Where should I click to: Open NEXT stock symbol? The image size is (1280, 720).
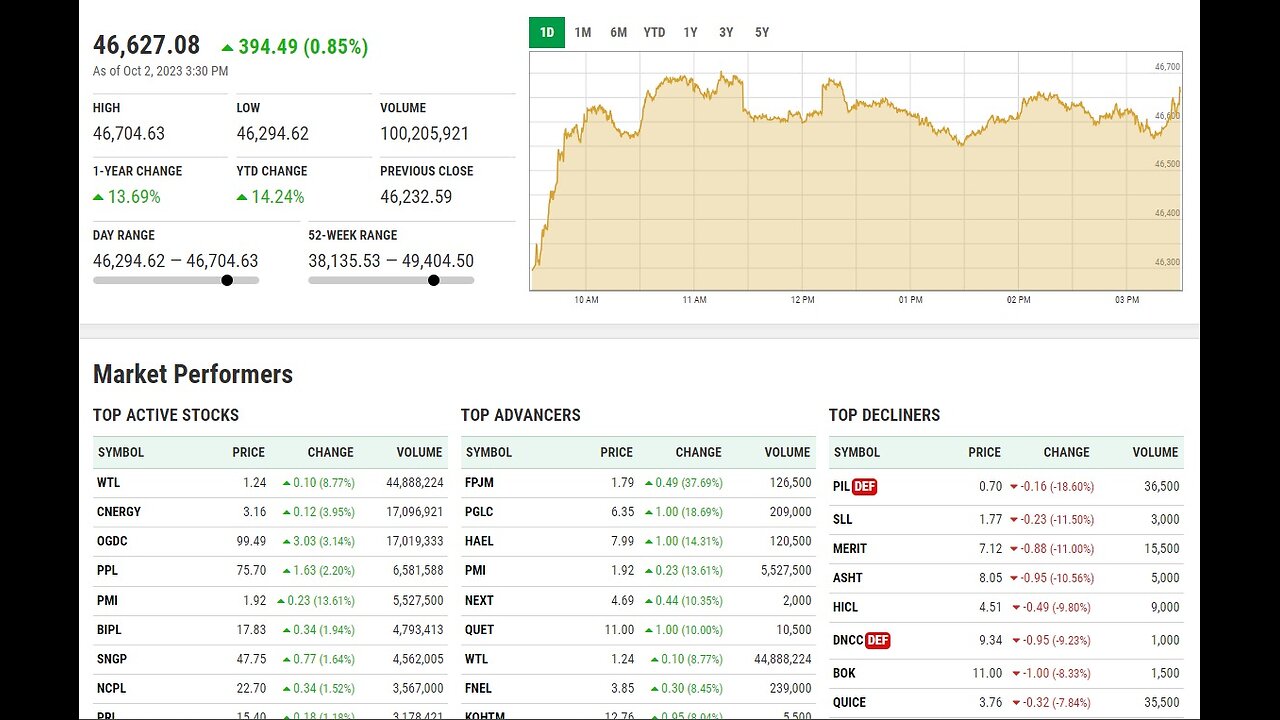(x=479, y=600)
